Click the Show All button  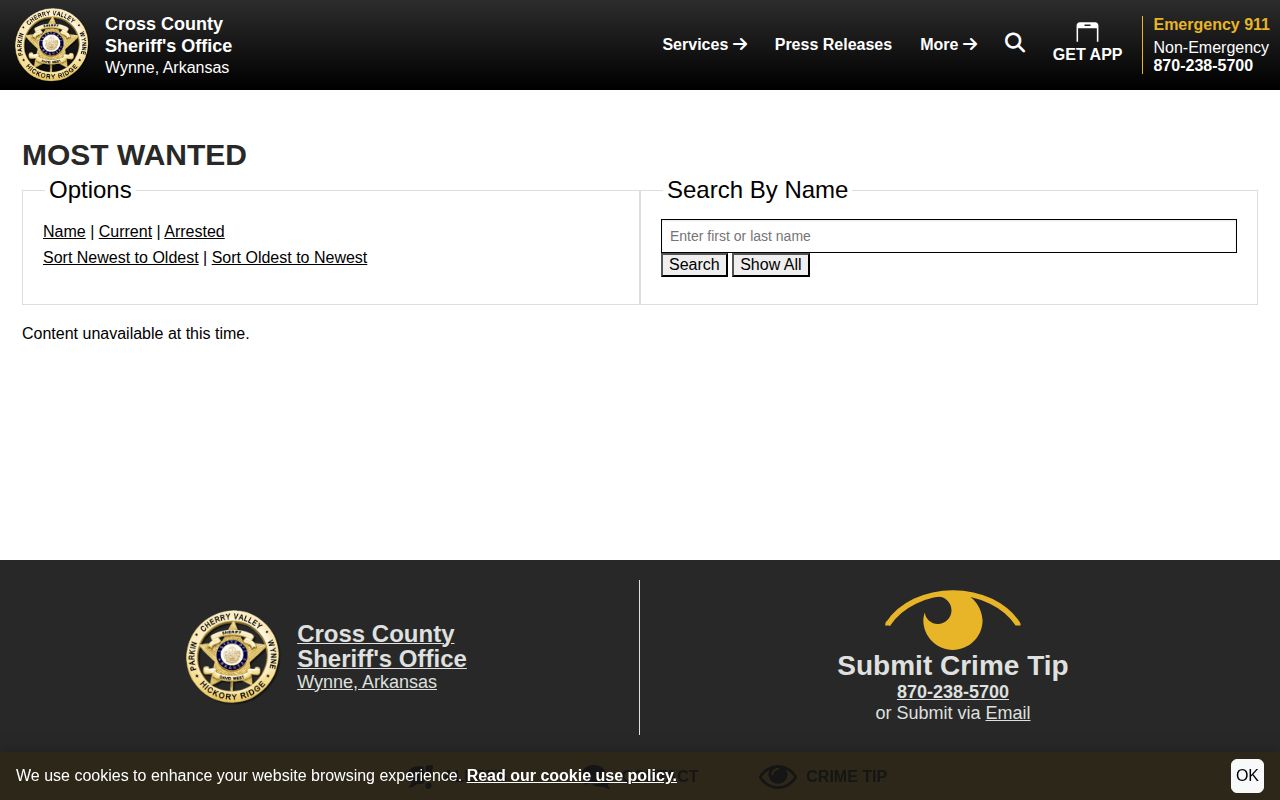pos(771,265)
